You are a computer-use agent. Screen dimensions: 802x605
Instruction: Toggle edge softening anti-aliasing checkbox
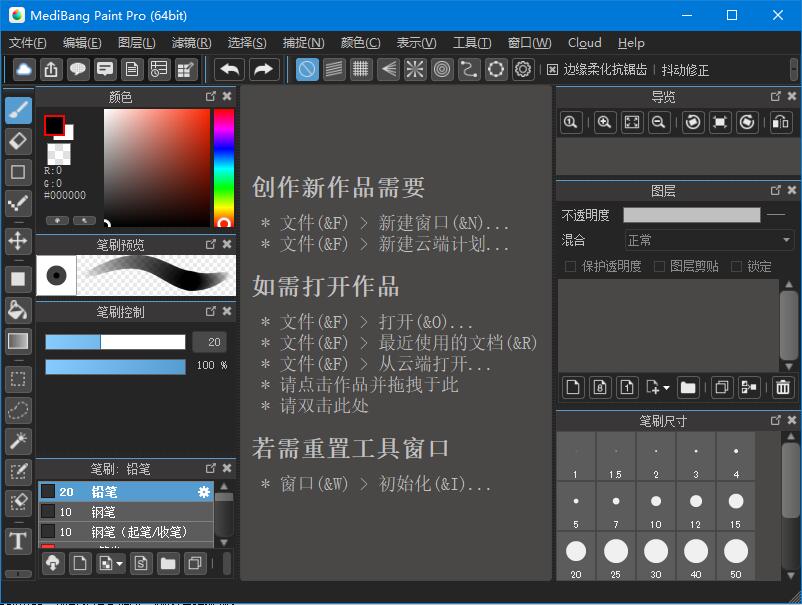552,70
